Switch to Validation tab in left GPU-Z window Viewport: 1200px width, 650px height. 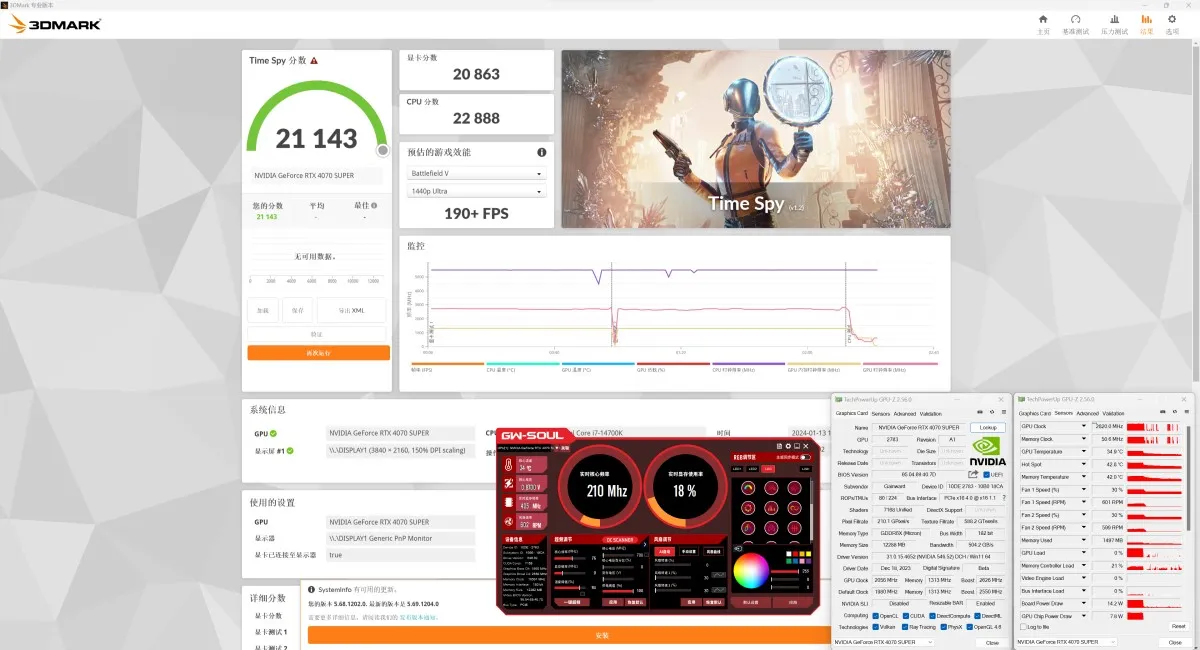click(930, 414)
